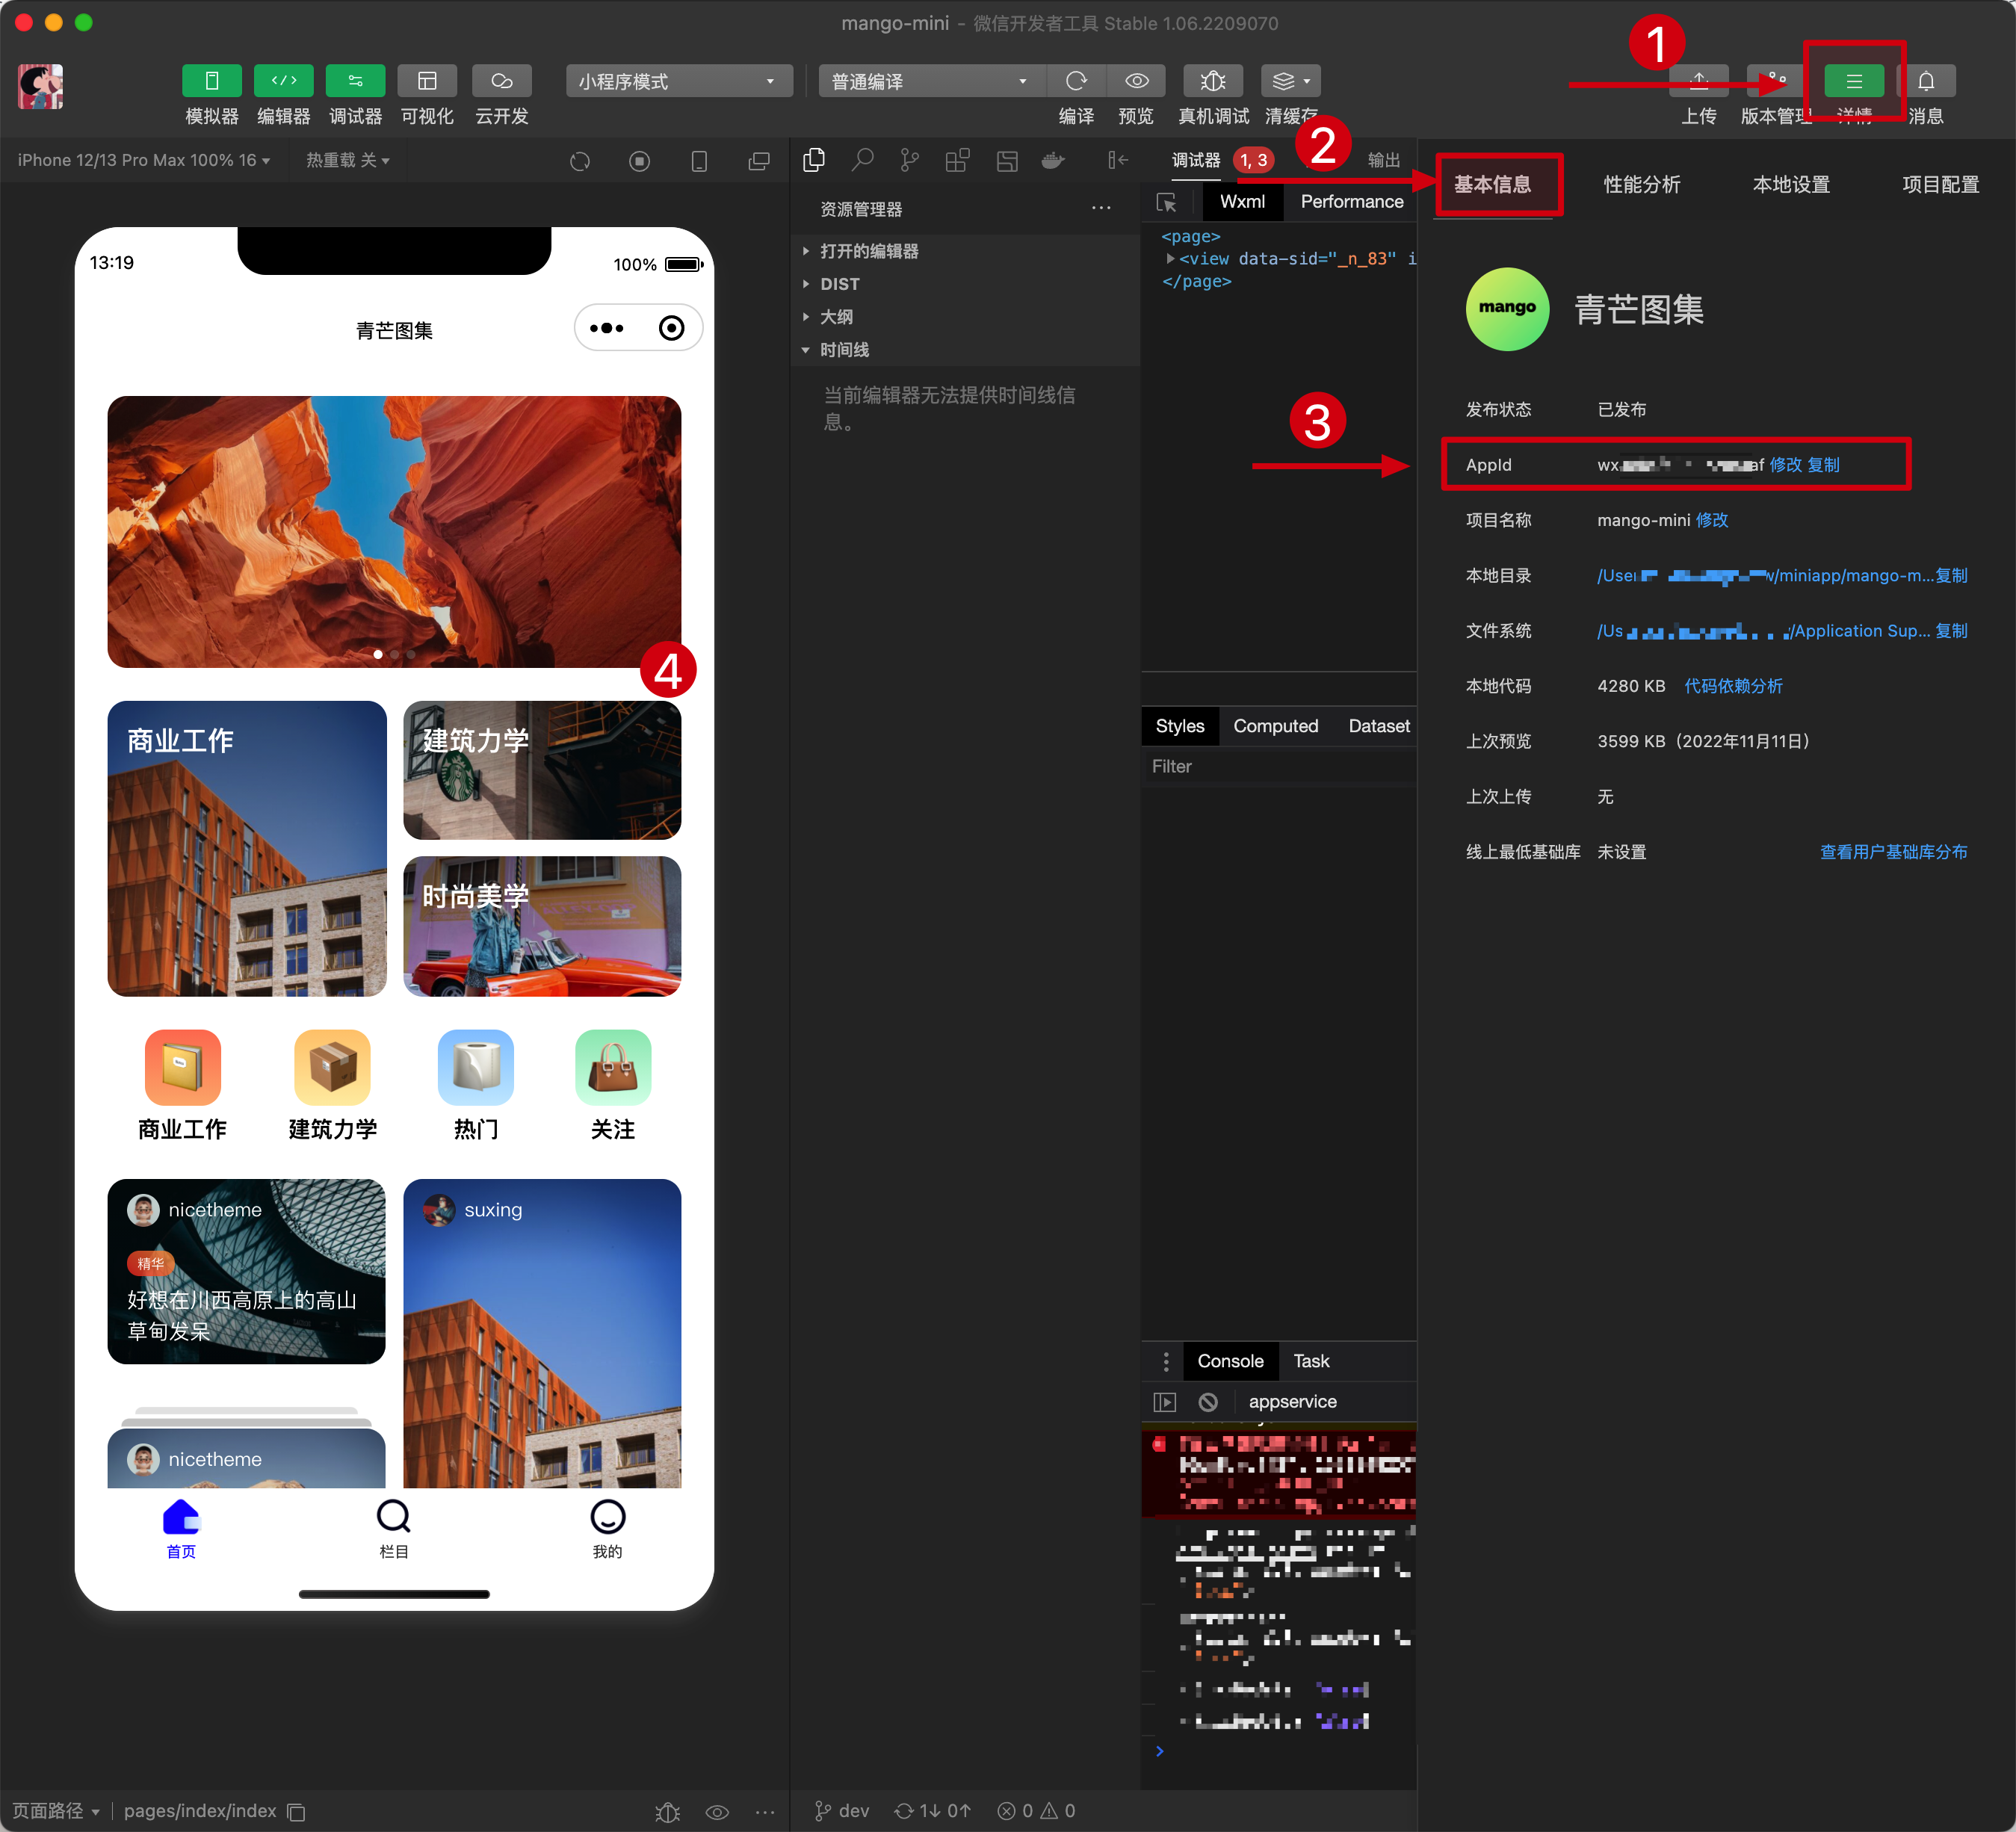The image size is (2016, 1832).
Task: Select the Styles tab
Action: pos(1180,726)
